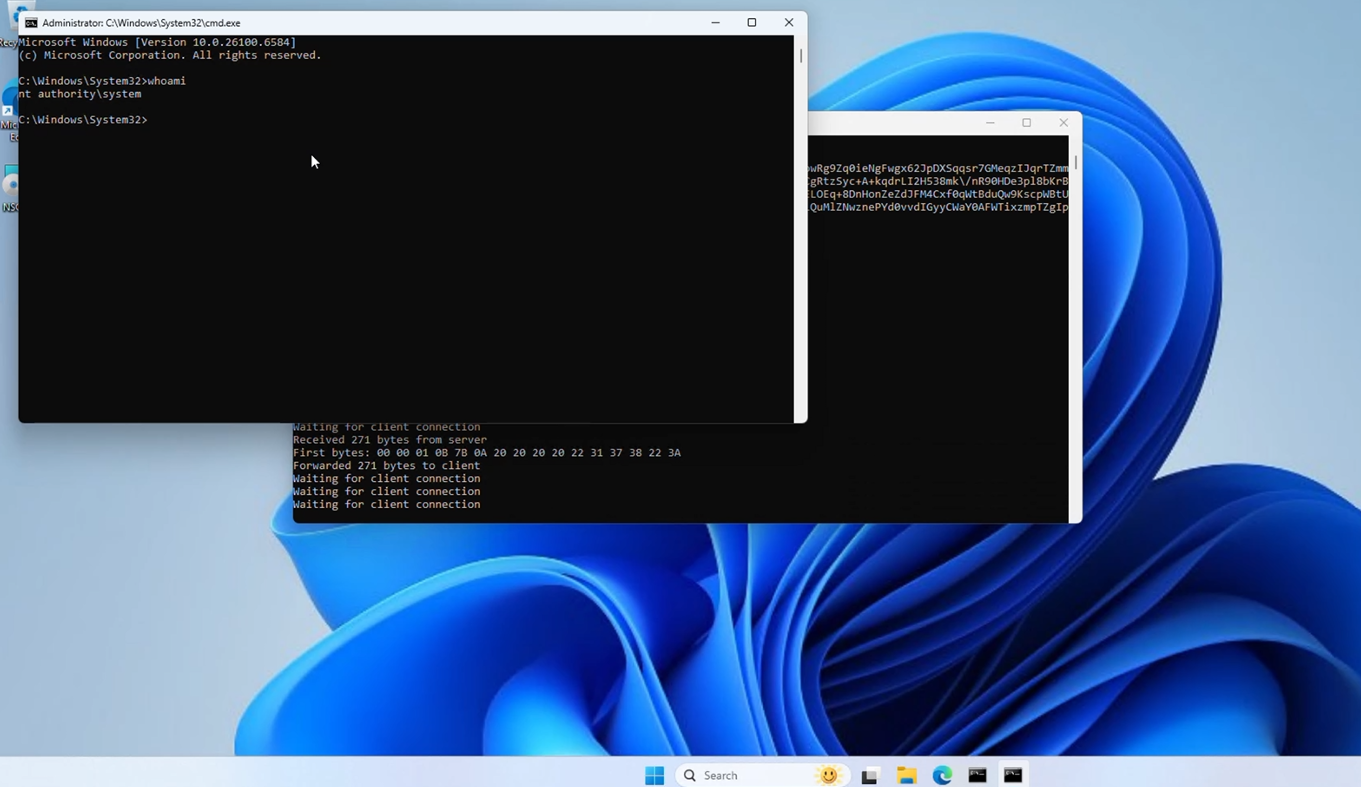The width and height of the screenshot is (1361, 787).
Task: Open the Windows Start menu
Action: click(x=655, y=775)
